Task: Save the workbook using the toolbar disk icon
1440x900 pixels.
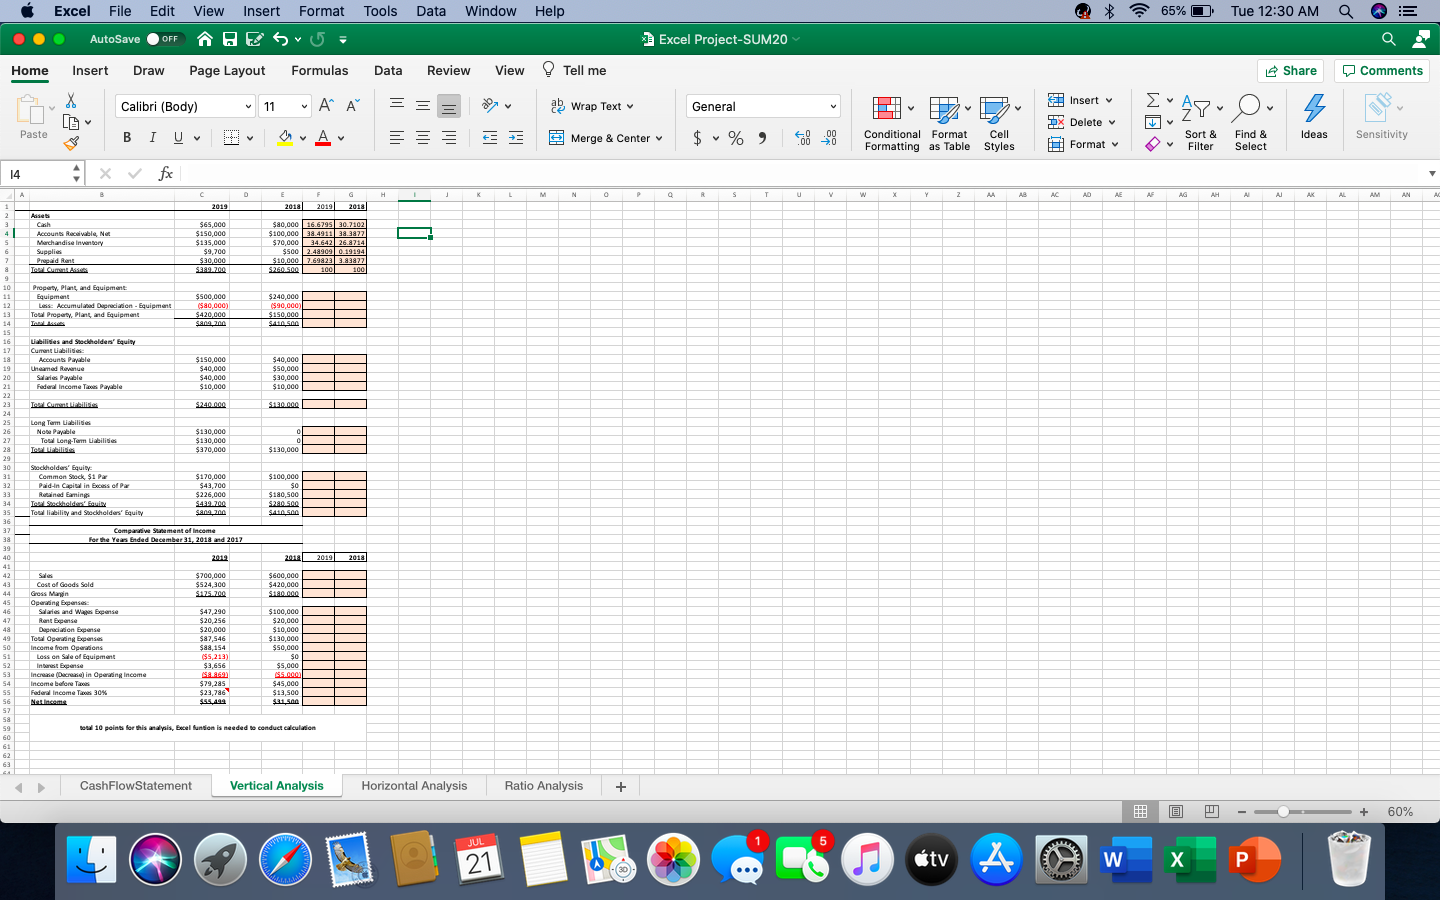Action: [x=230, y=39]
